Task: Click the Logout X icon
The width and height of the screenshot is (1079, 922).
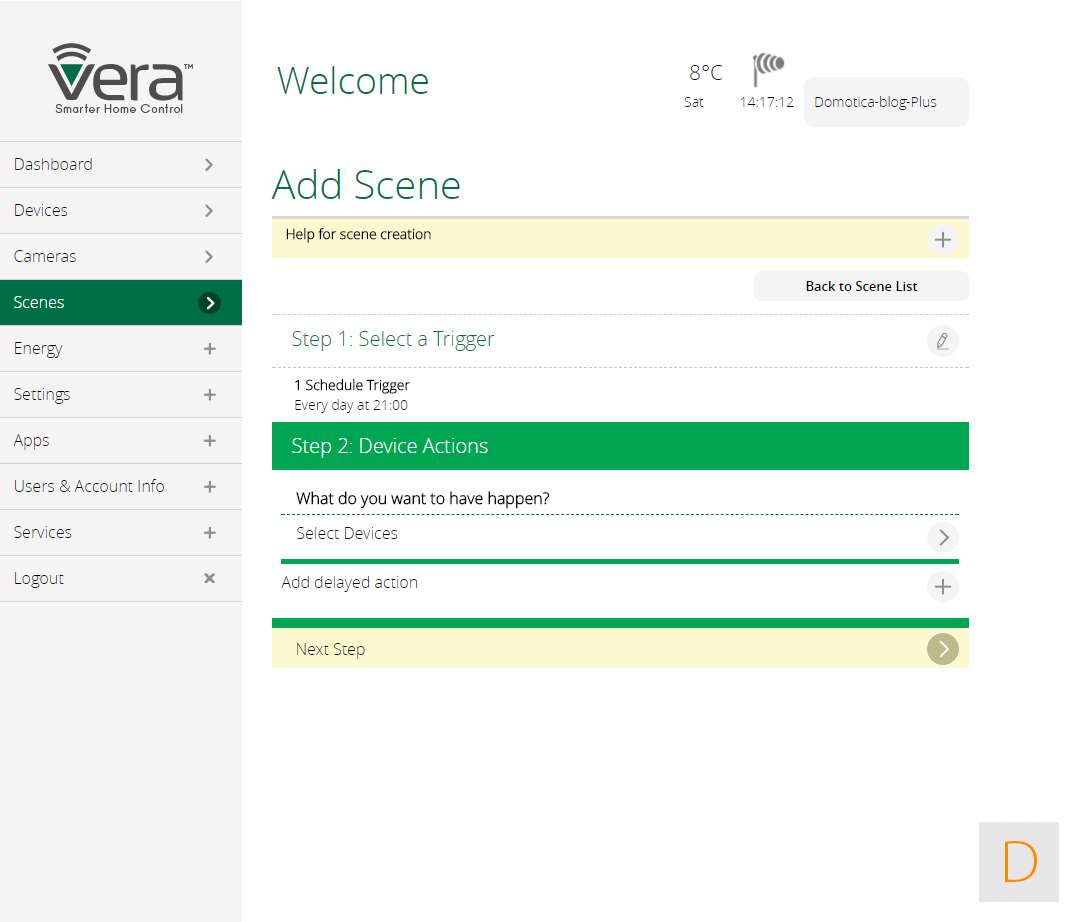Action: pyautogui.click(x=209, y=578)
